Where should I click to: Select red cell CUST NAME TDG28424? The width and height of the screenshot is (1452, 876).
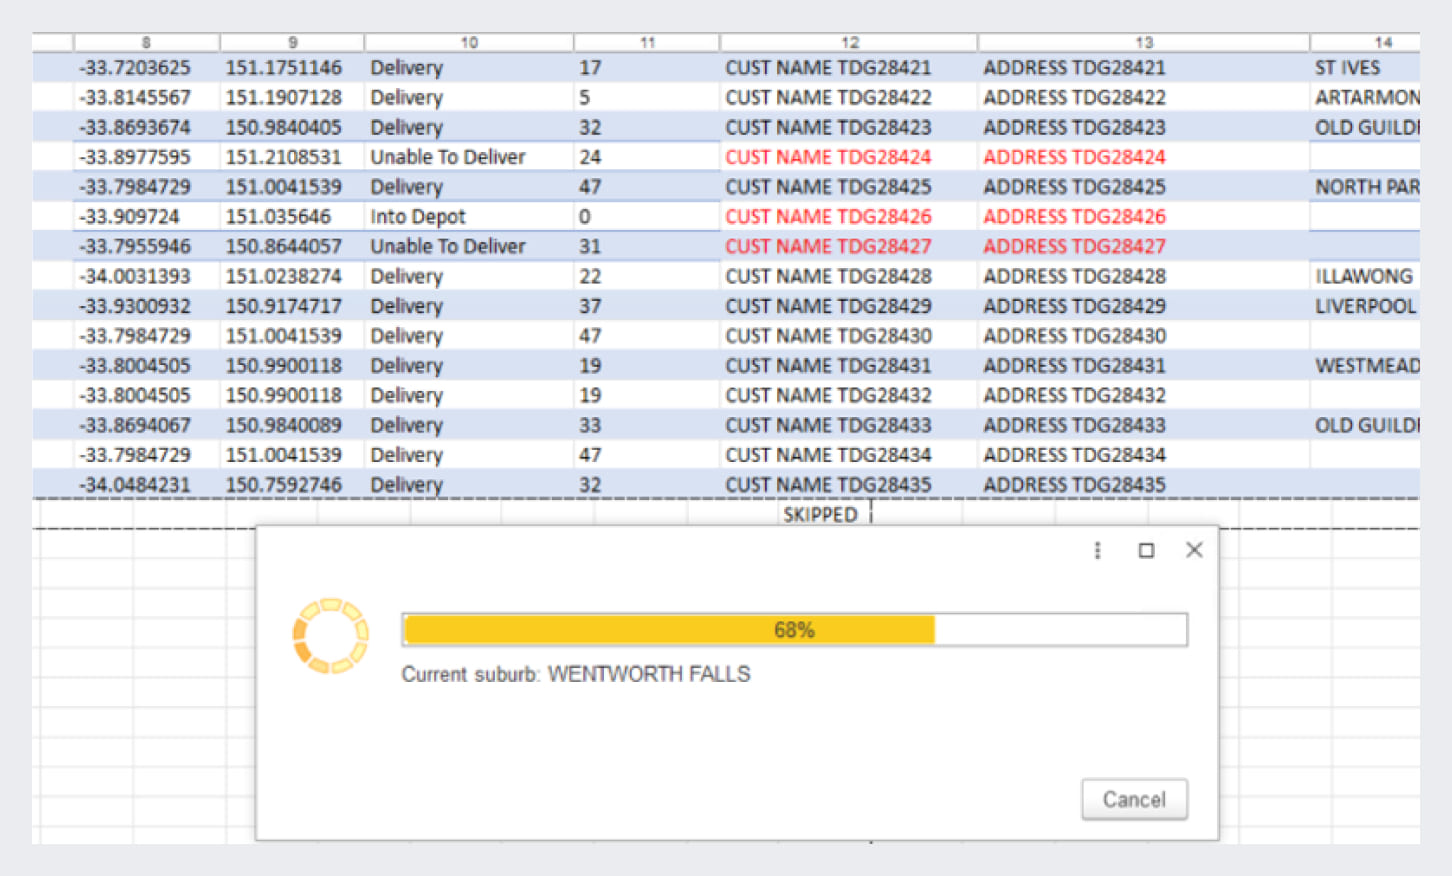pos(828,157)
